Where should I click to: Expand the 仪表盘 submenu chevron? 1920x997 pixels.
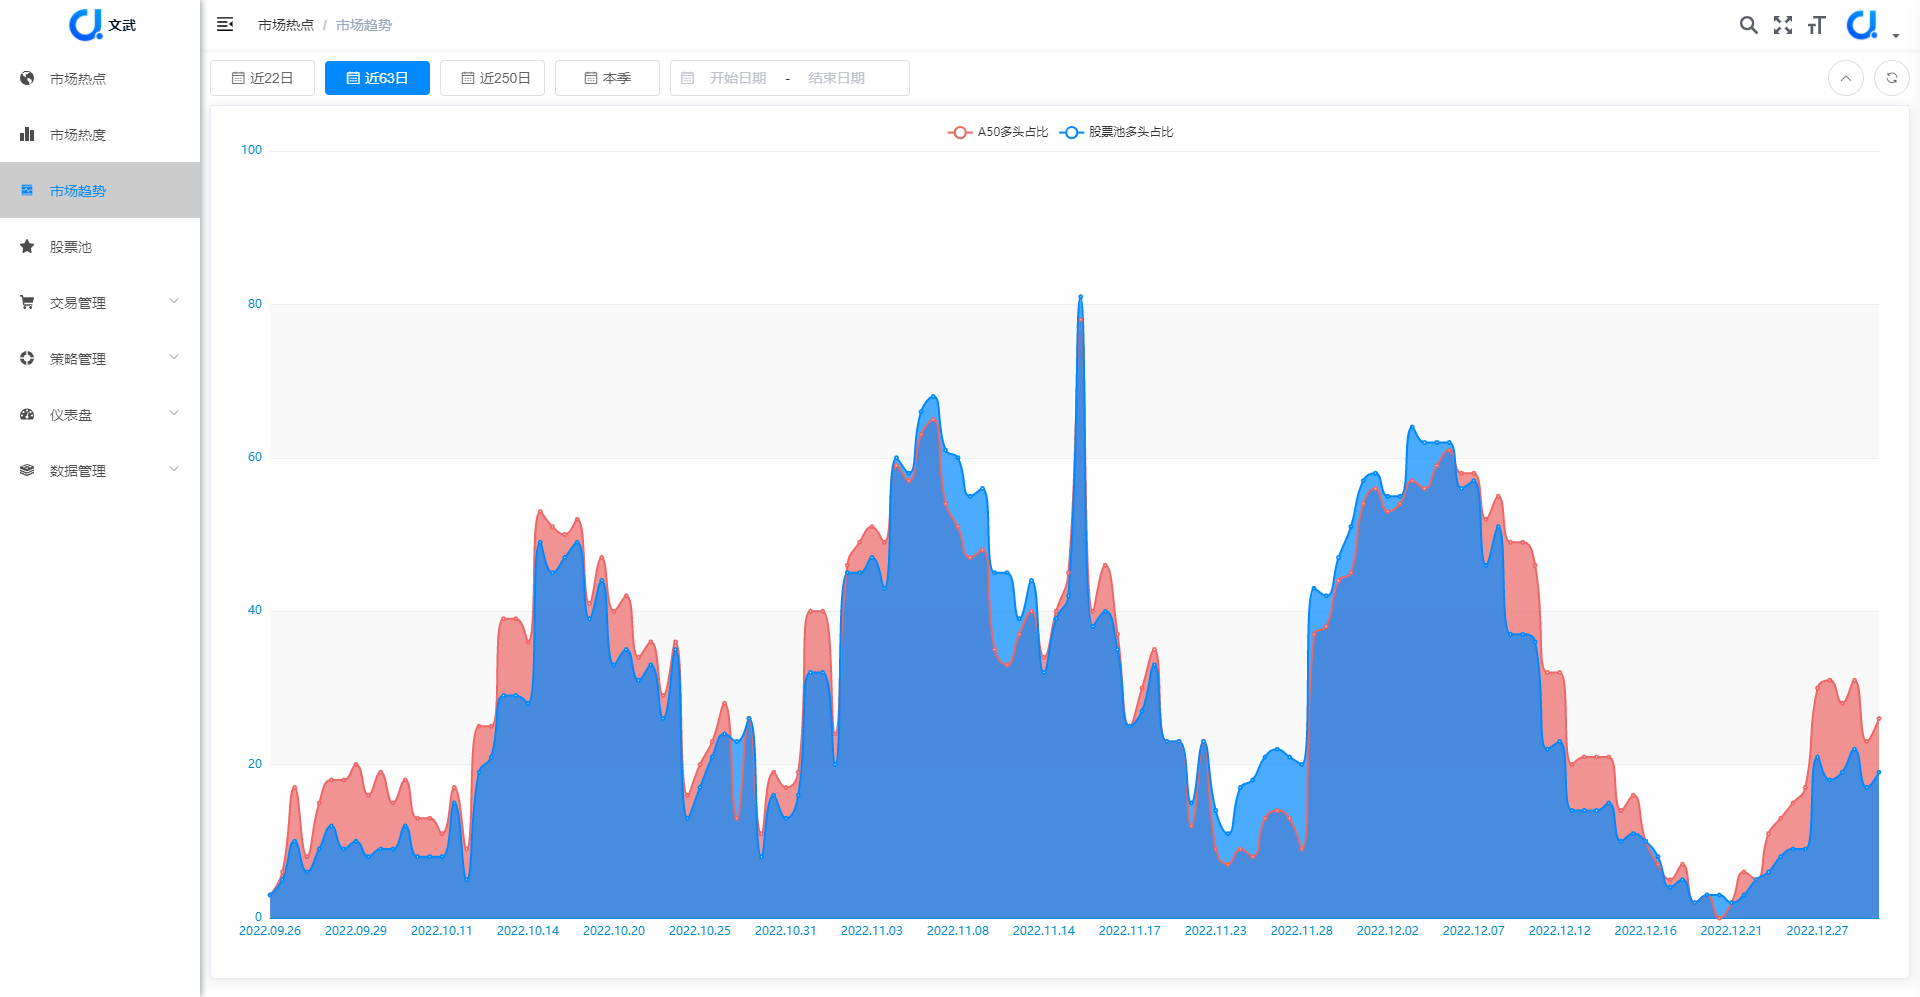(x=174, y=413)
